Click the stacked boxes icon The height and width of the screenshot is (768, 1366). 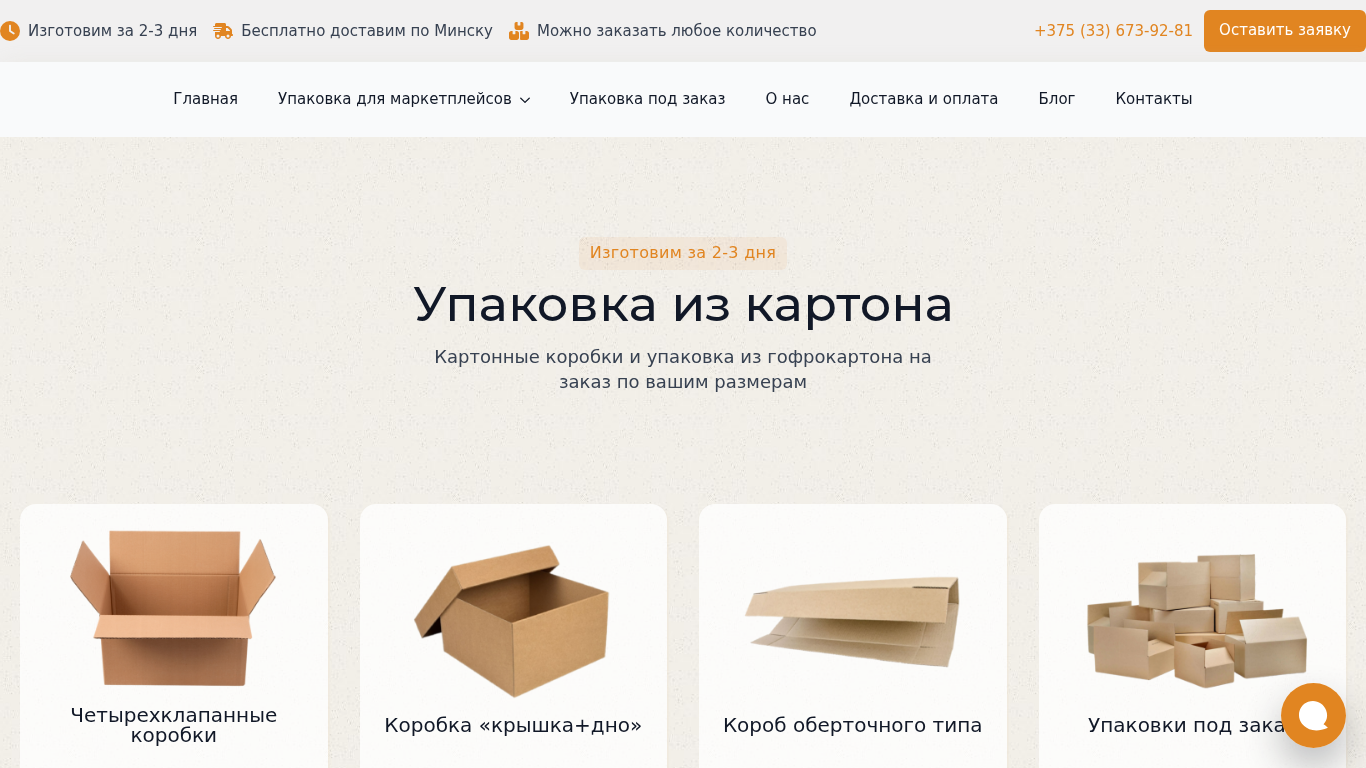(x=519, y=31)
